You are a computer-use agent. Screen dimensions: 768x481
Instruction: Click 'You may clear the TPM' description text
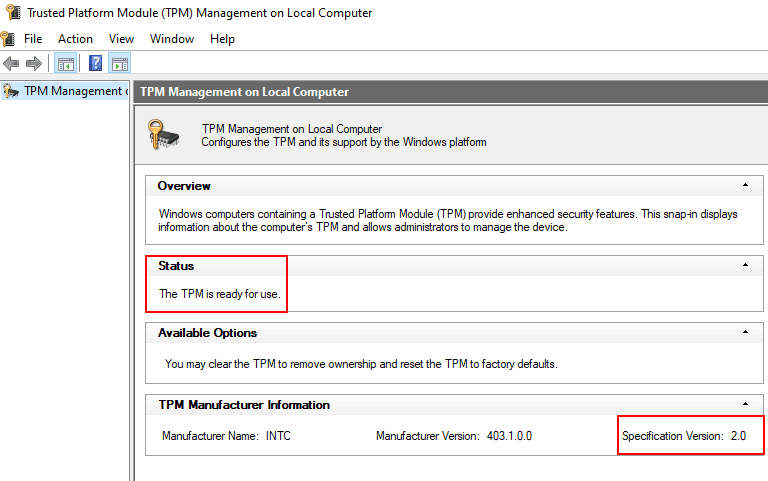[361, 364]
